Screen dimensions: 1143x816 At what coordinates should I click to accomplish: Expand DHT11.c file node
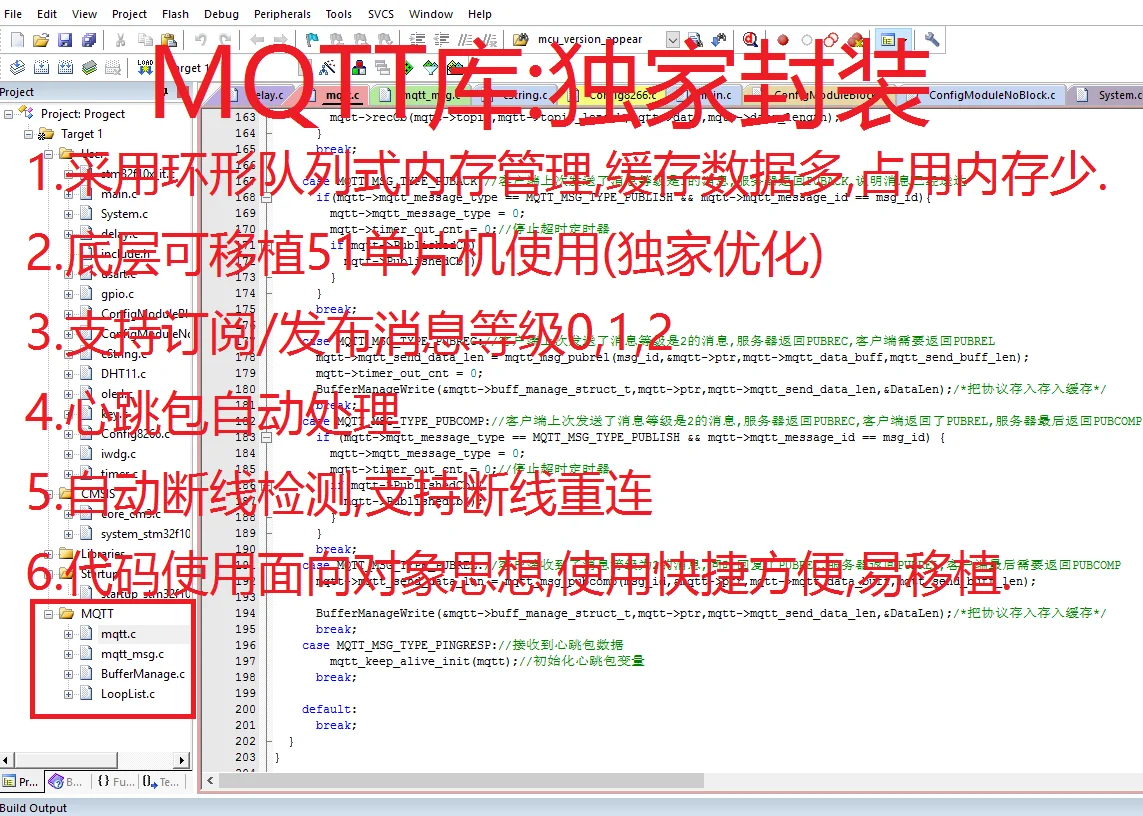point(69,374)
